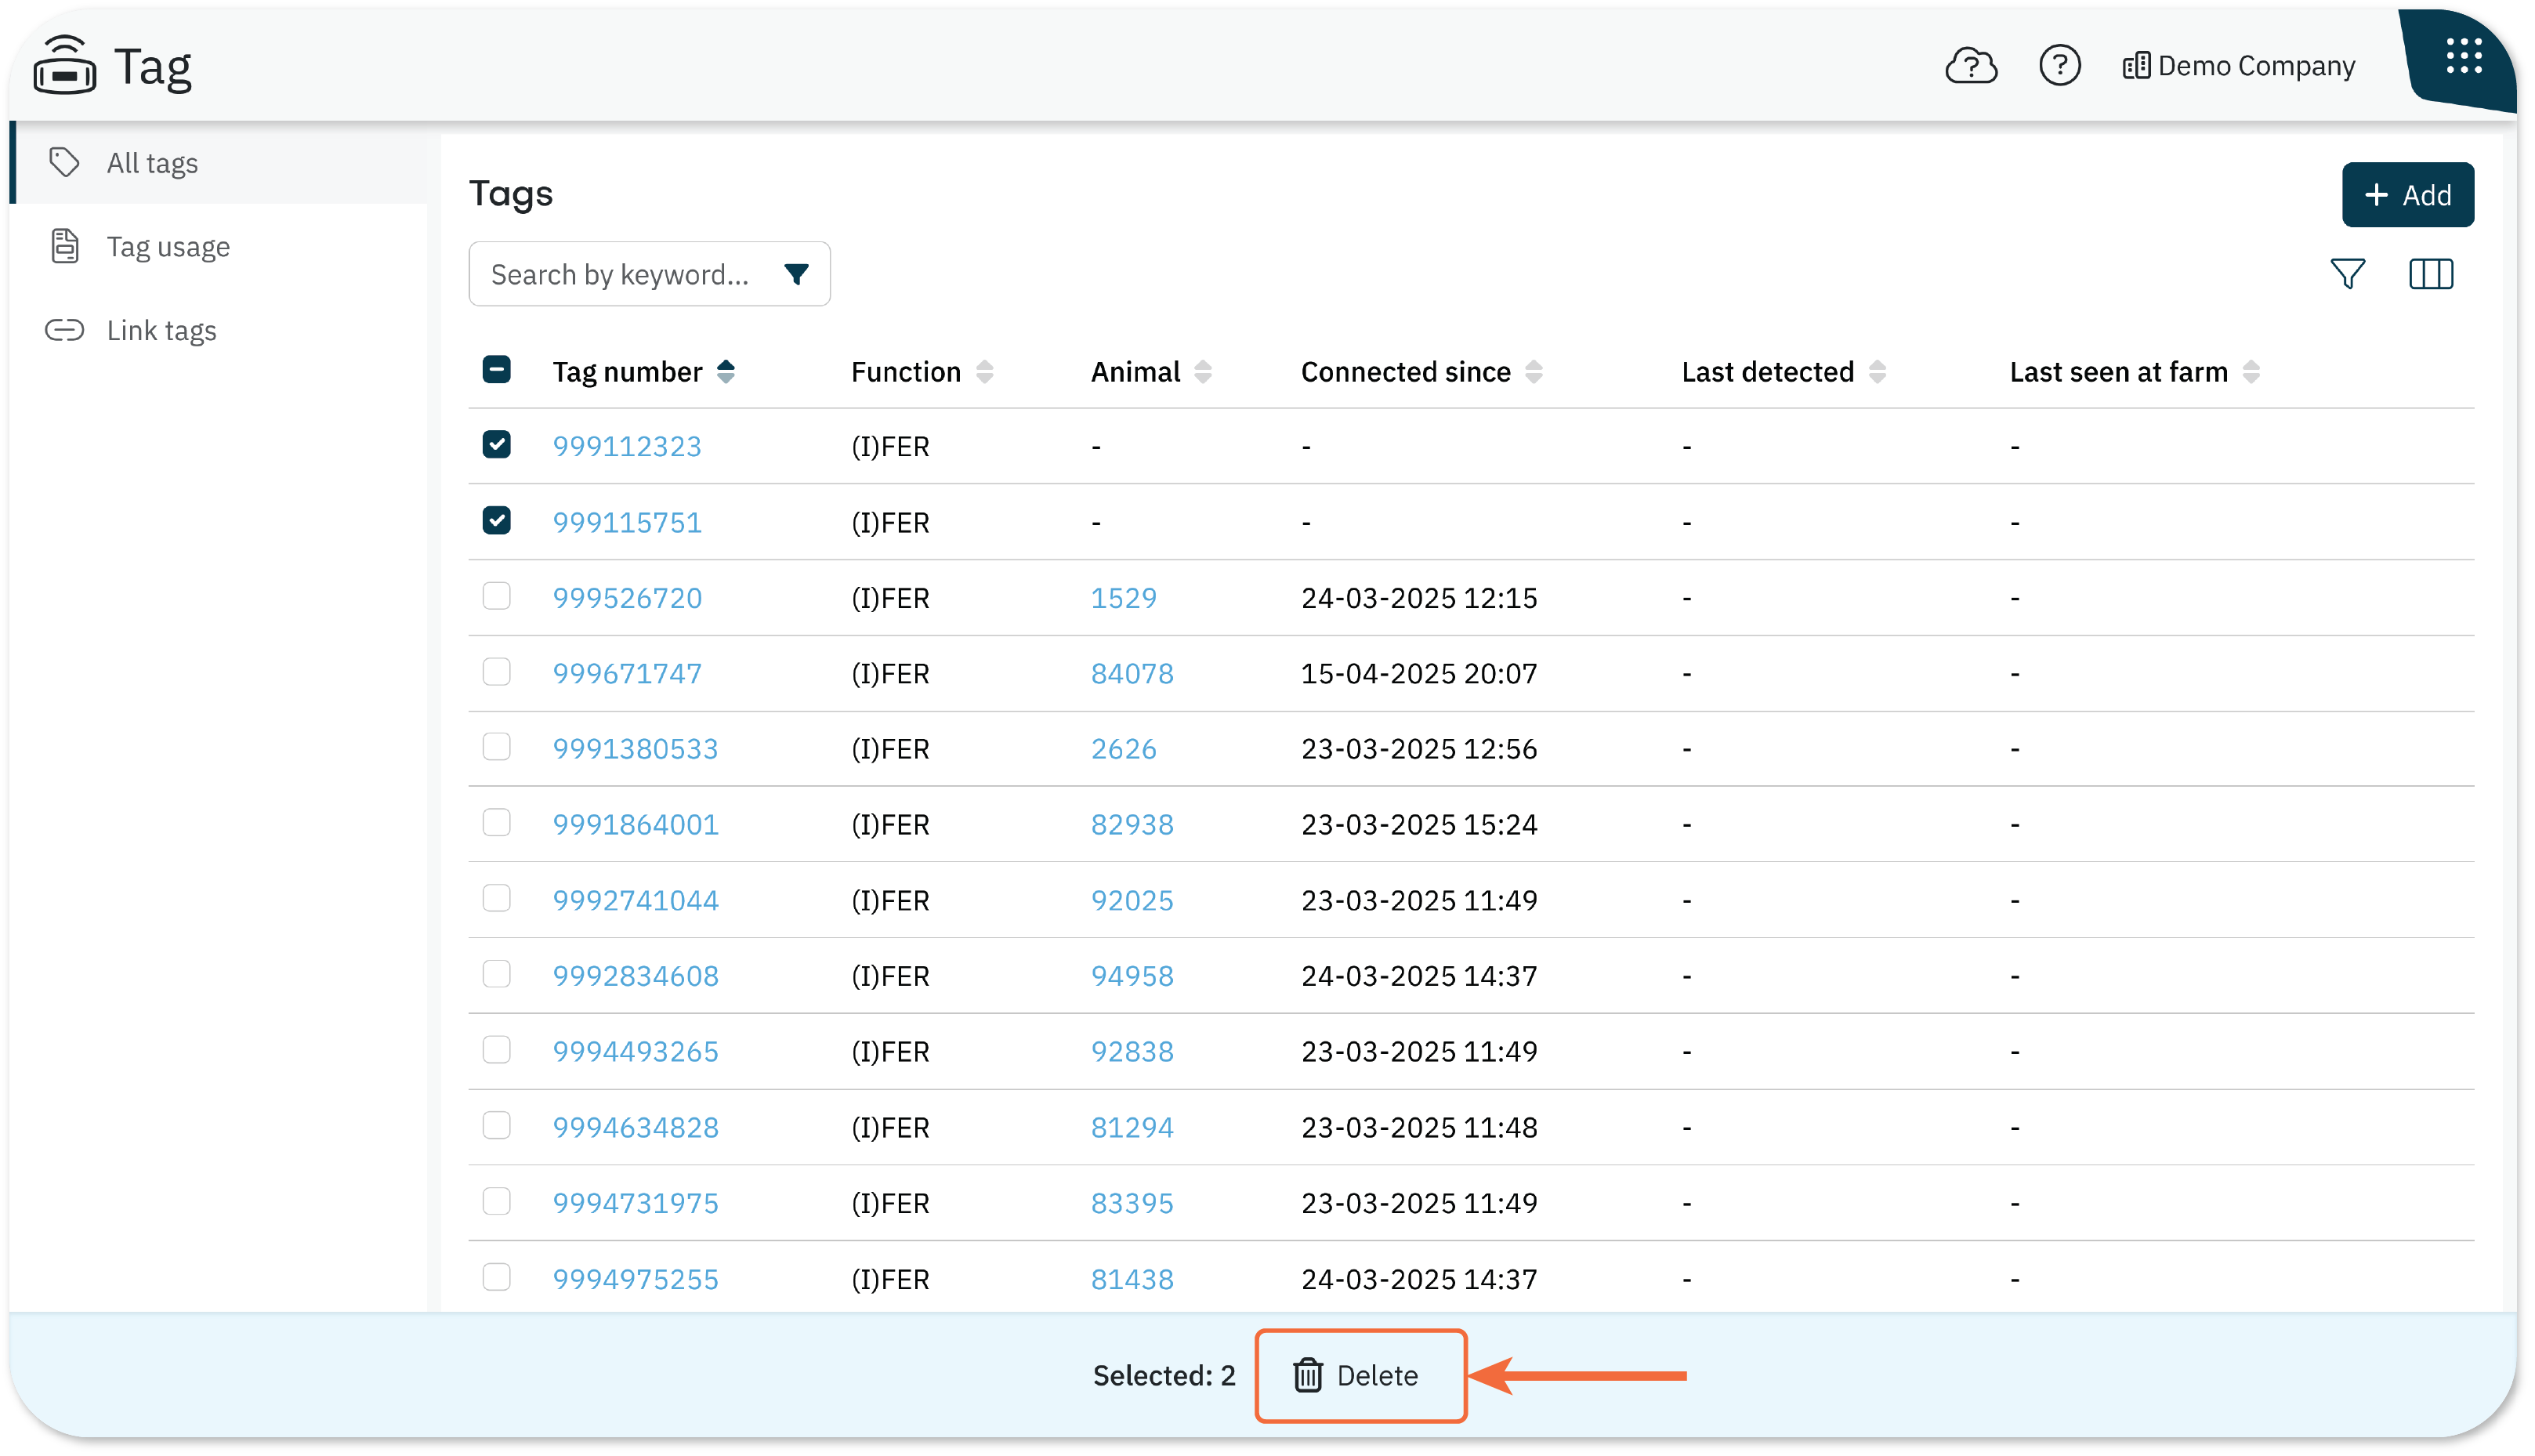Open animal 94958 link
The width and height of the screenshot is (2535, 1456).
[x=1131, y=975]
